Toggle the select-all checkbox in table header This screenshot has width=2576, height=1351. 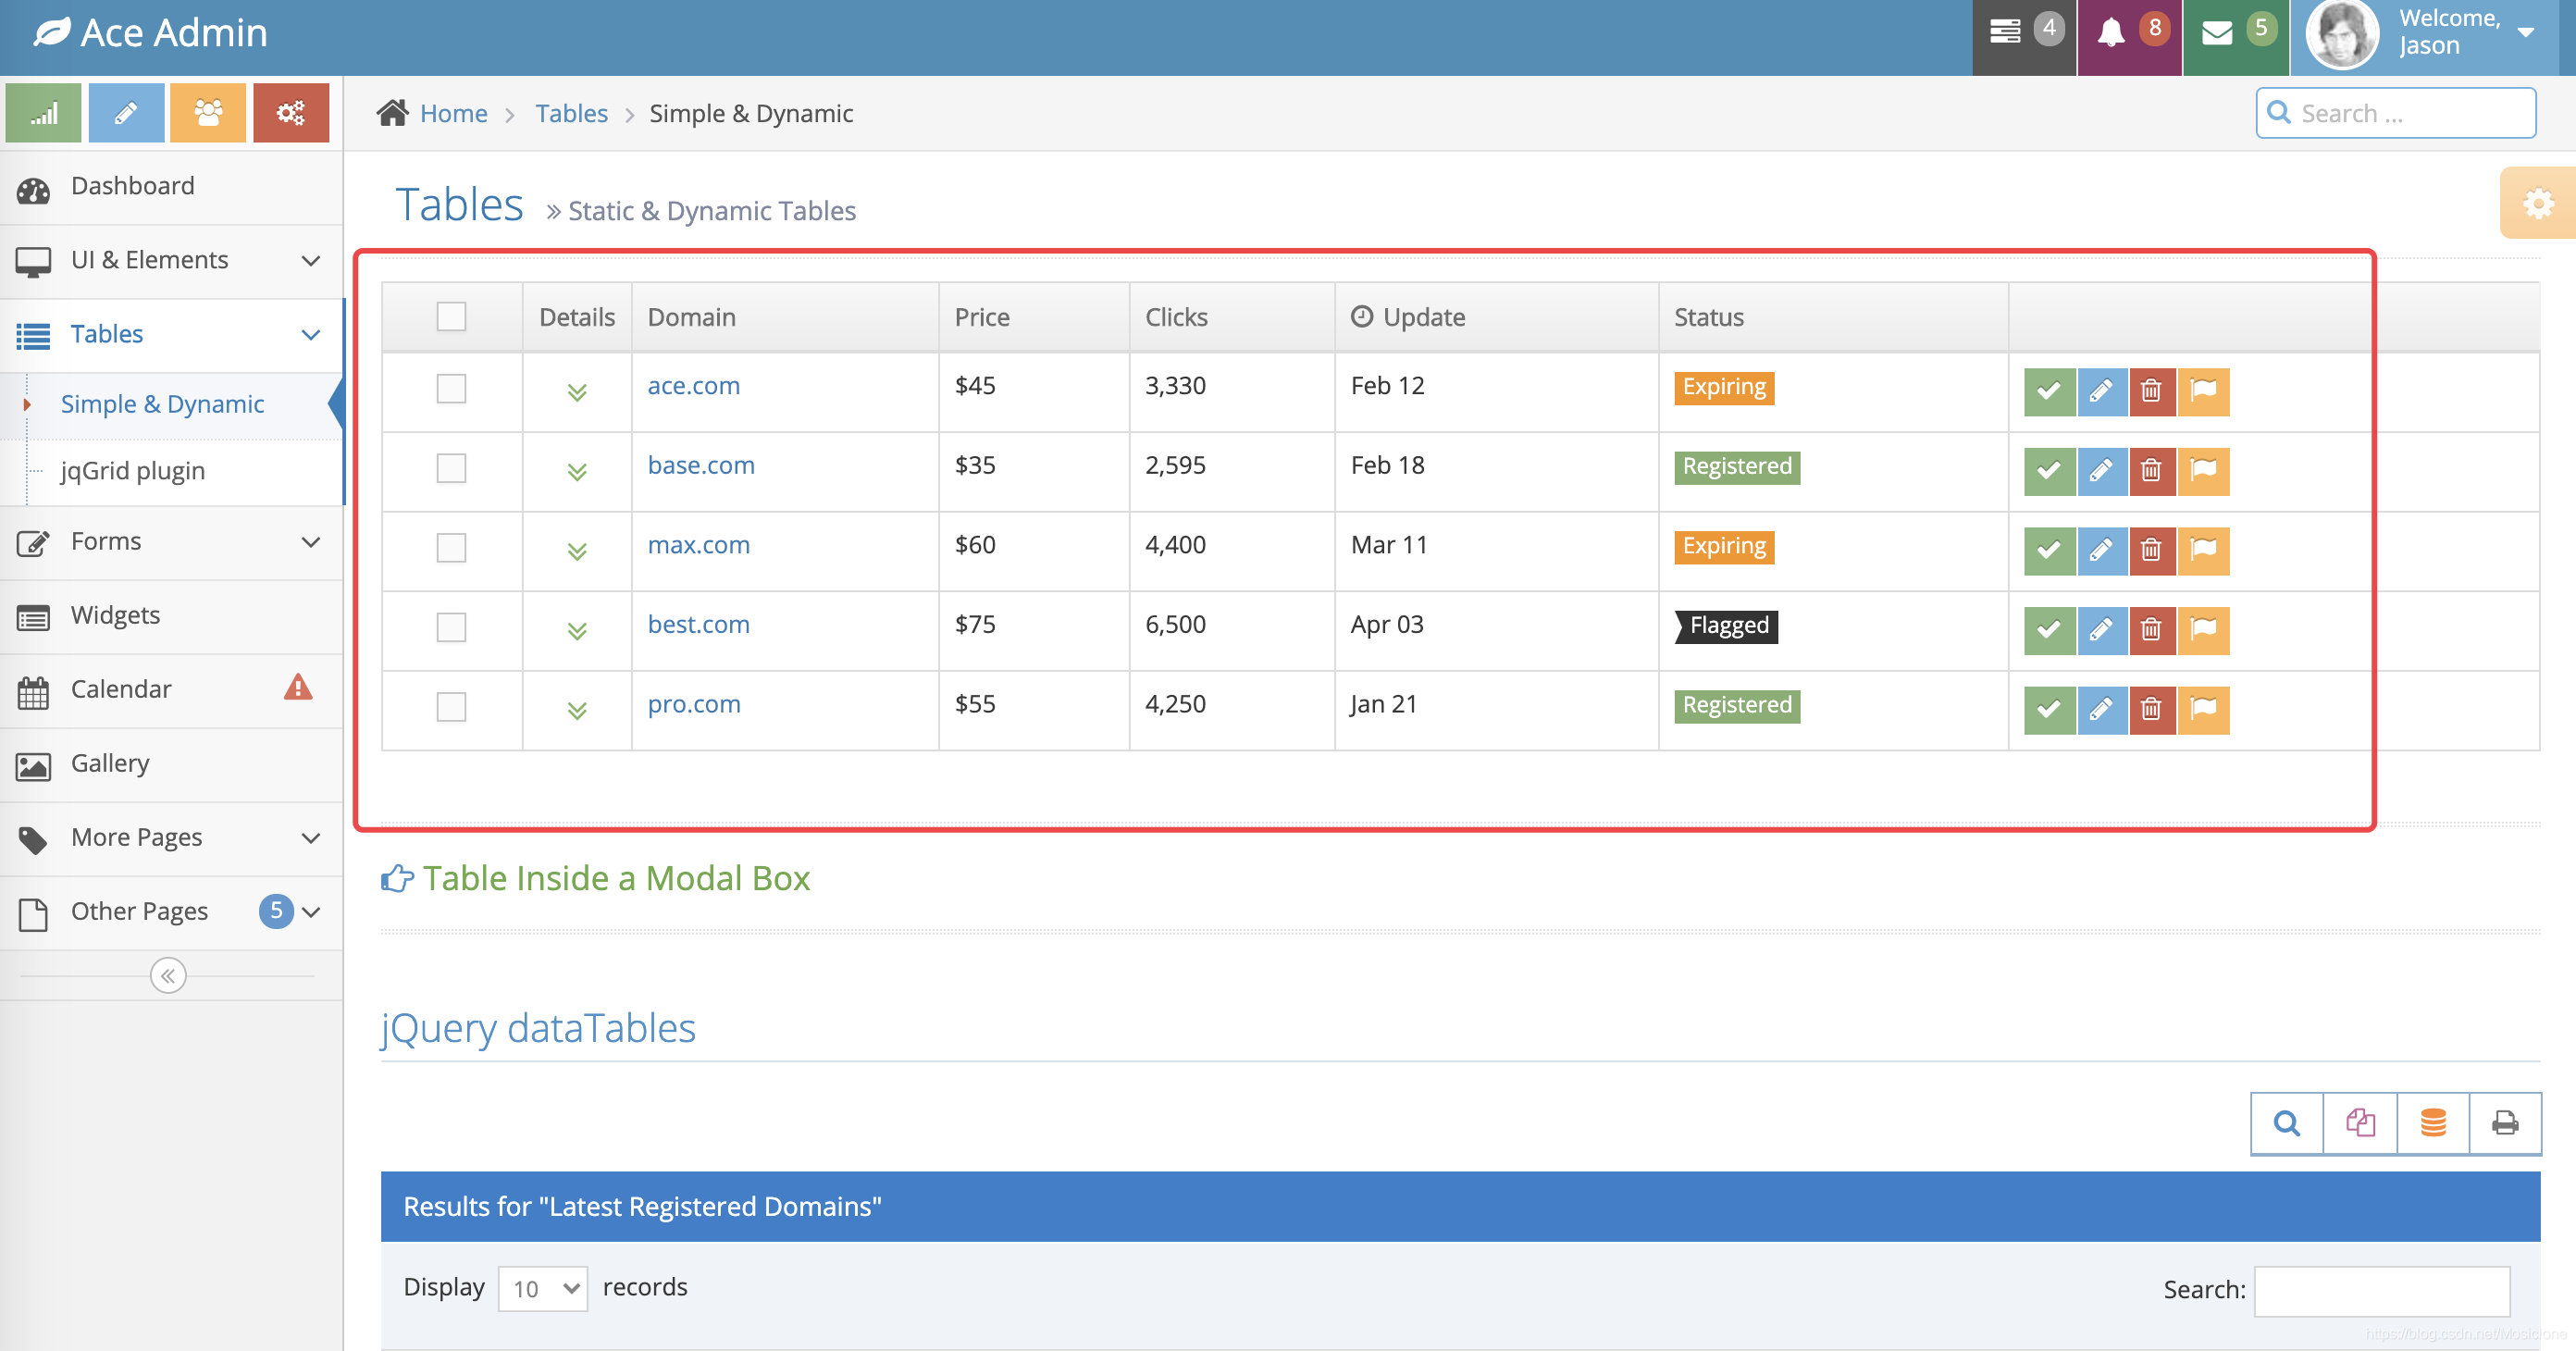451,317
